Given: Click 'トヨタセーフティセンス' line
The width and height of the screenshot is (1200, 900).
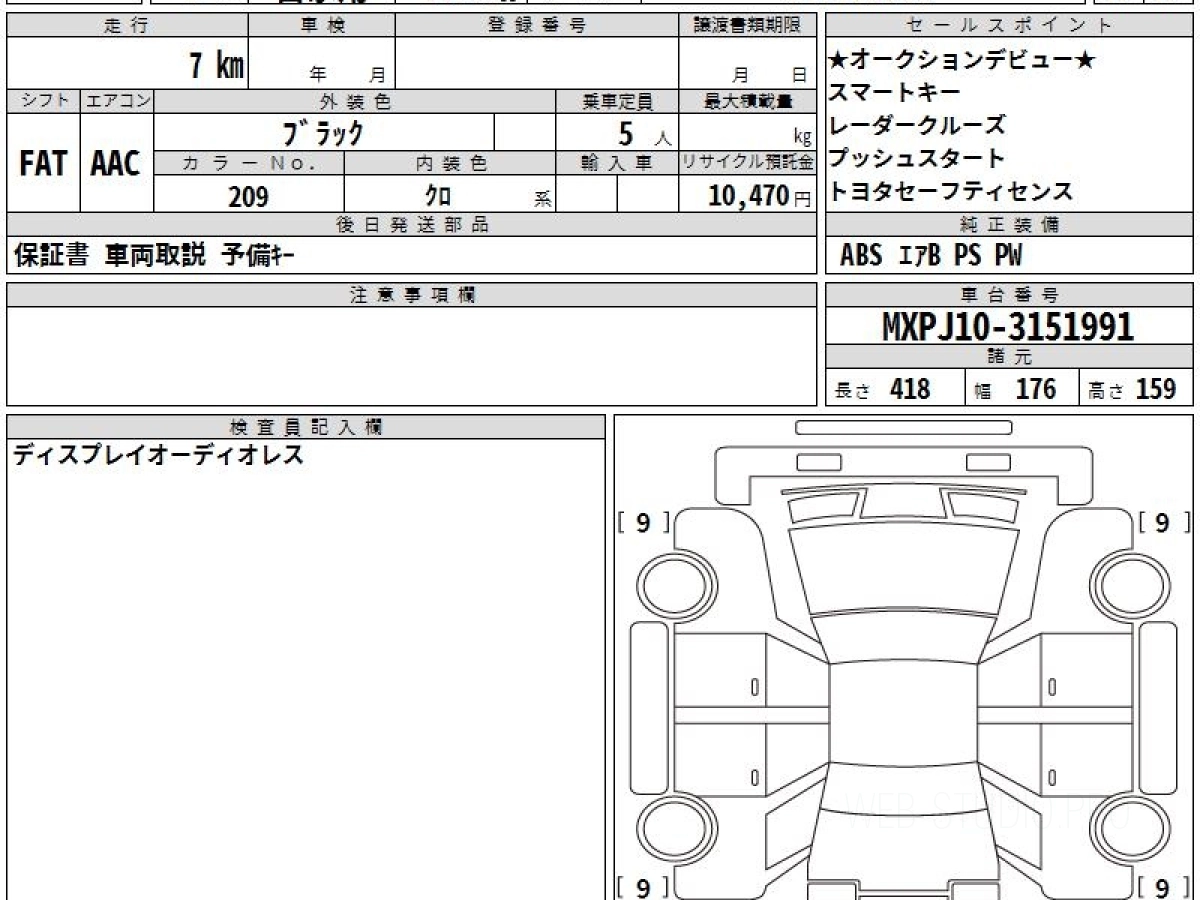Looking at the screenshot, I should (951, 191).
